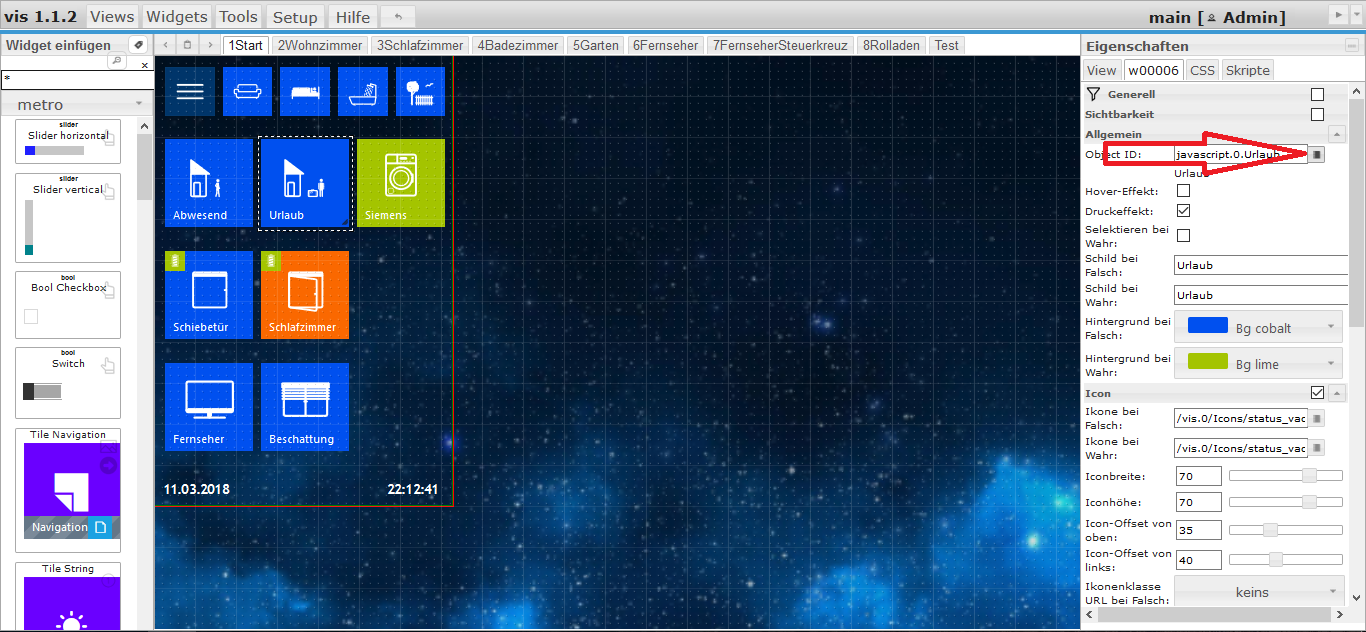
Task: Select the Fernseher TV tile
Action: 209,406
